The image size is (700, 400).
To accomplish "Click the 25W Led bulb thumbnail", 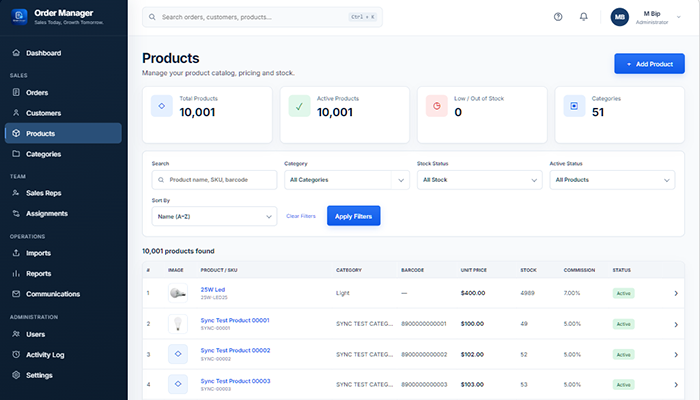I will tap(178, 293).
